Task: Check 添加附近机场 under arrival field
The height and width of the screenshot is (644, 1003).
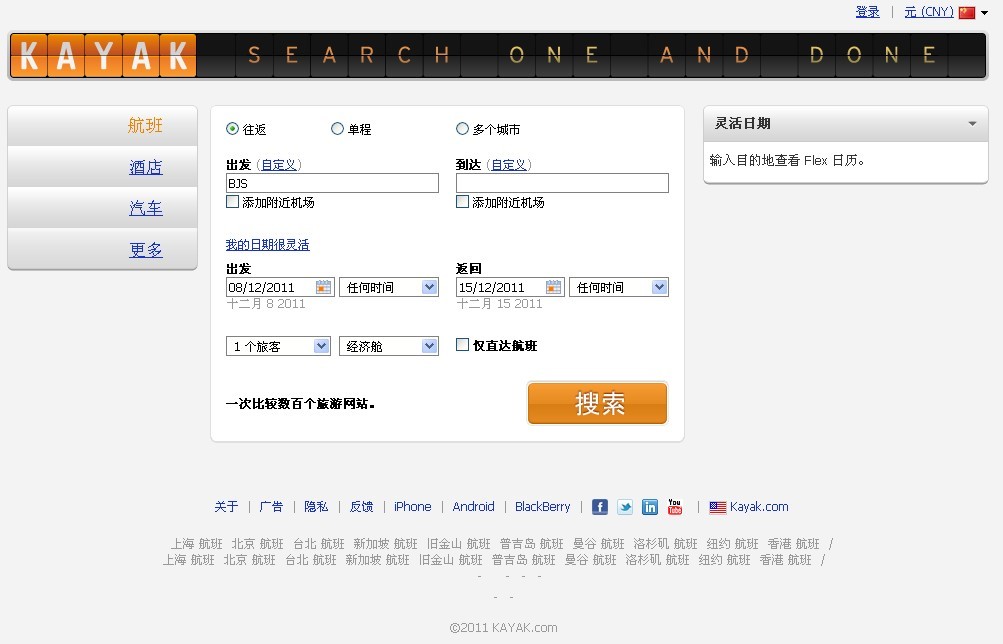Action: click(x=462, y=202)
